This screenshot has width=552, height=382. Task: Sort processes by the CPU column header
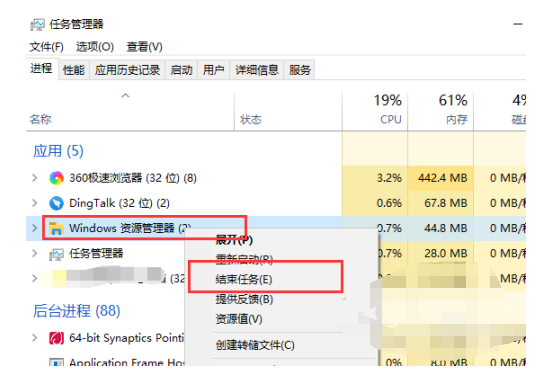tap(375, 110)
